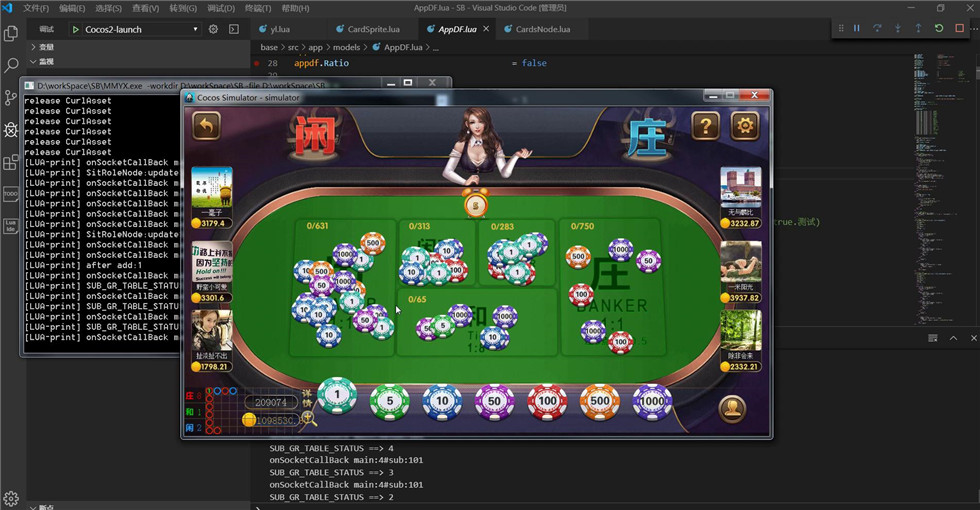The width and height of the screenshot is (980, 510).
Task: Collapse the 监视 watch section
Action: tap(46, 61)
